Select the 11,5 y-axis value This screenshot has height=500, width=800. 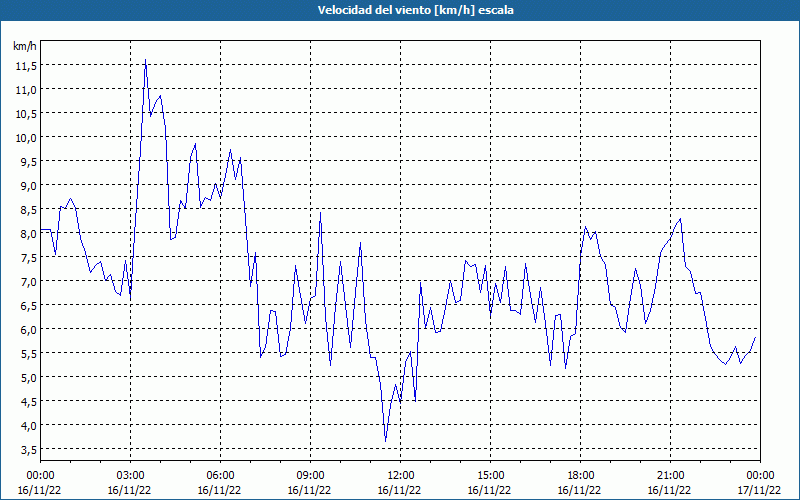point(26,65)
